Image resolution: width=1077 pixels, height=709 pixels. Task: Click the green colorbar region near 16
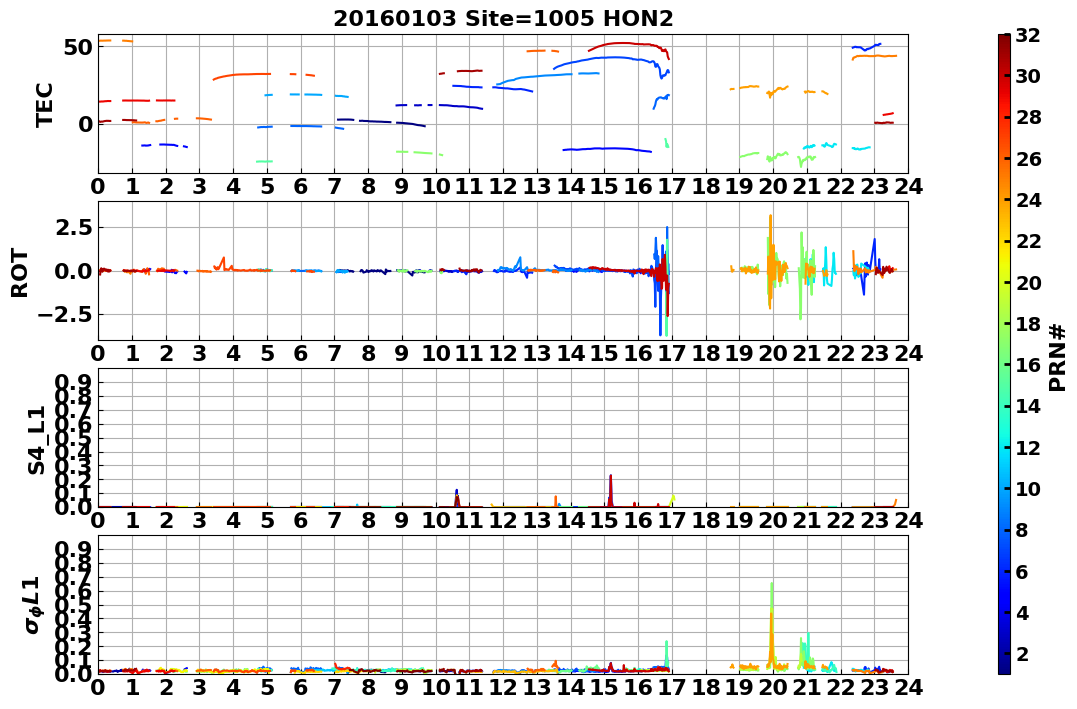(1004, 365)
